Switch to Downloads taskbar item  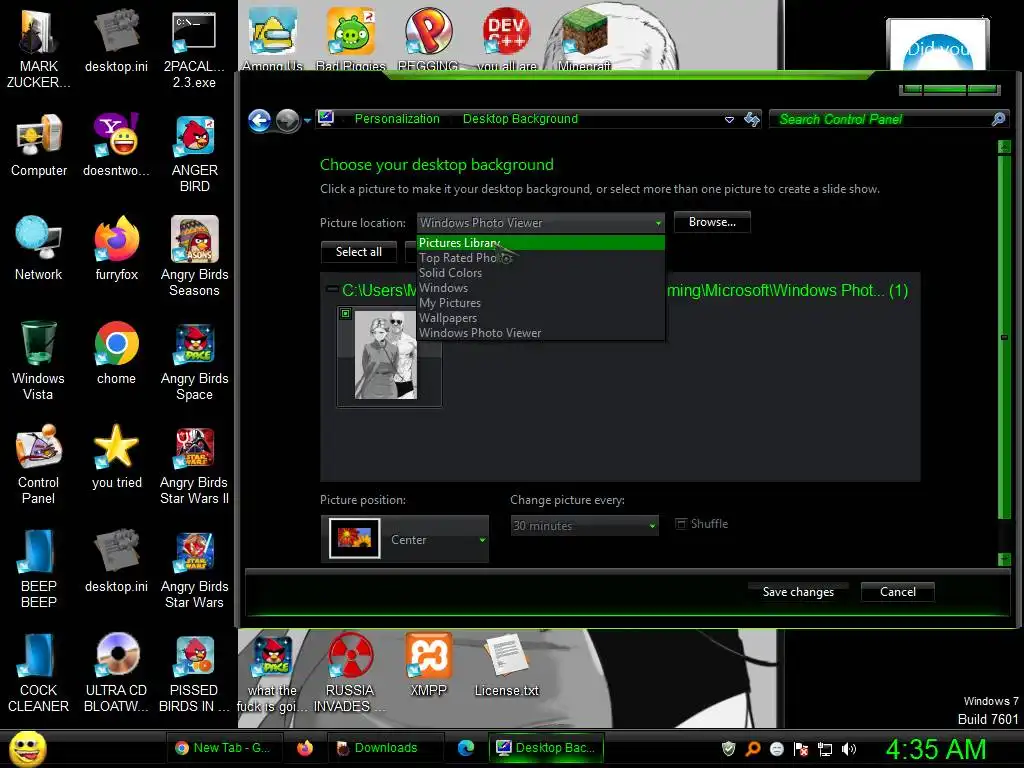pos(385,748)
